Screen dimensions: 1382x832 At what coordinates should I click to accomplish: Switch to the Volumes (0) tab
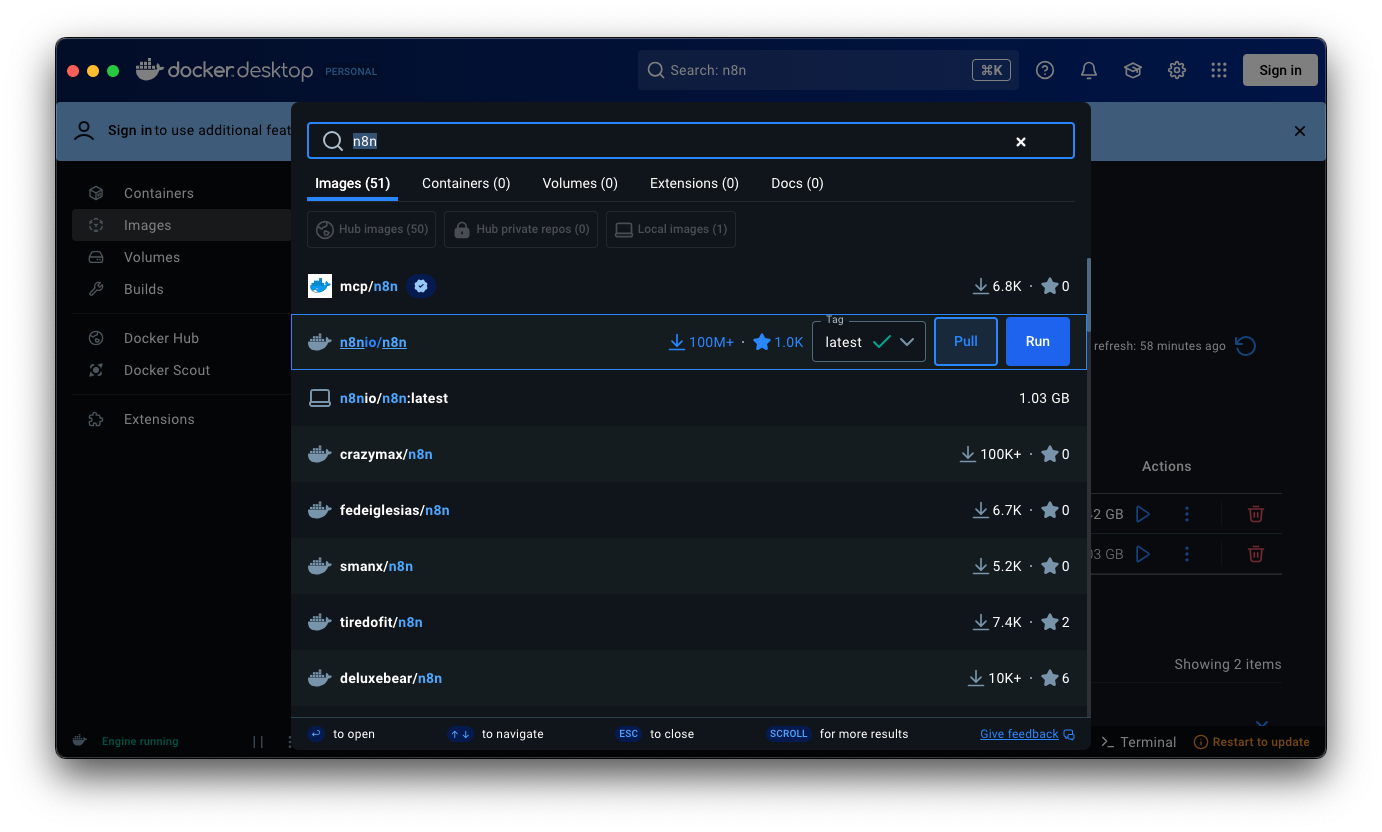click(580, 183)
